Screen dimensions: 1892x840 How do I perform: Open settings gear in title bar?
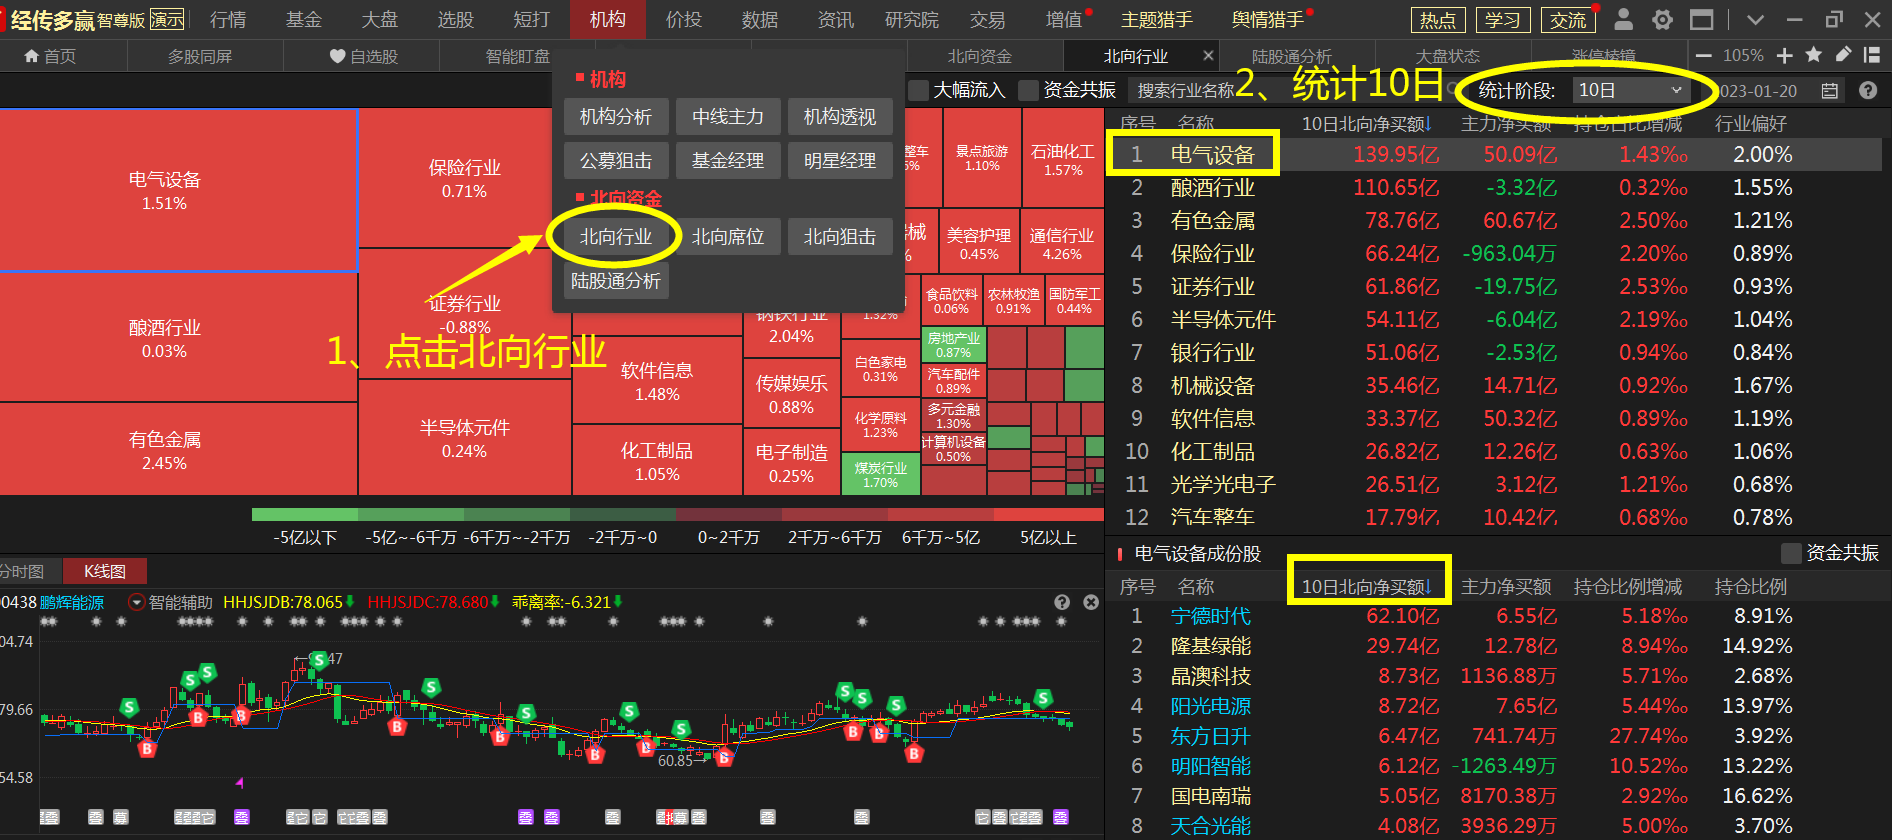coord(1662,19)
